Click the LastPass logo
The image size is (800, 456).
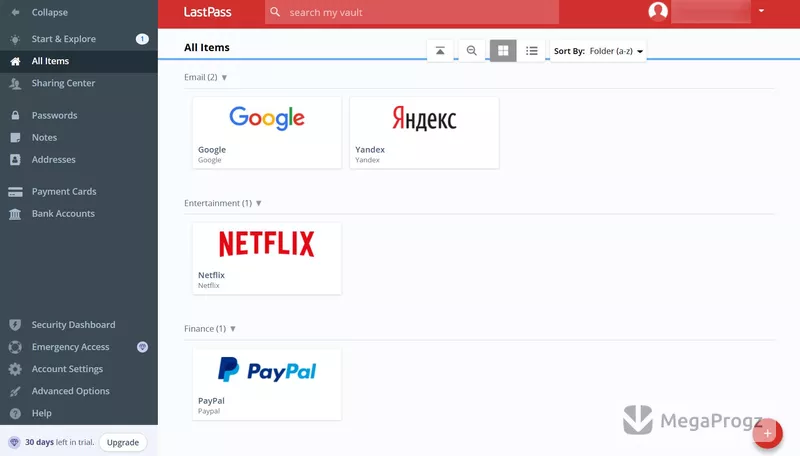207,12
